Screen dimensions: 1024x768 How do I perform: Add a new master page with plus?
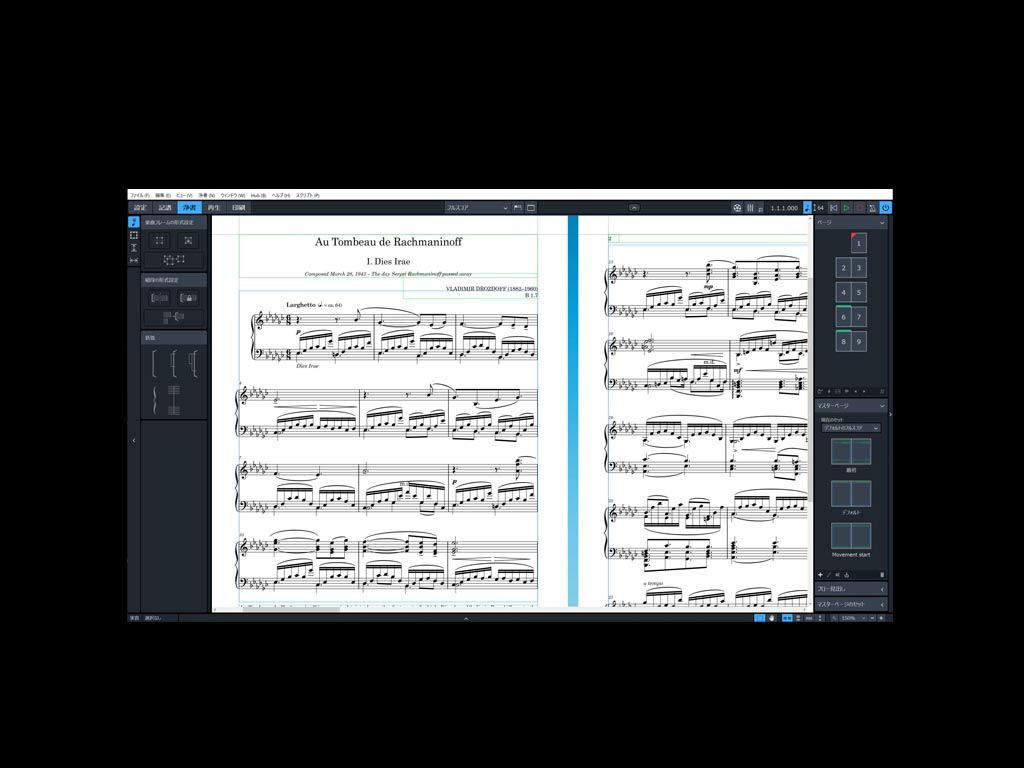pos(820,575)
